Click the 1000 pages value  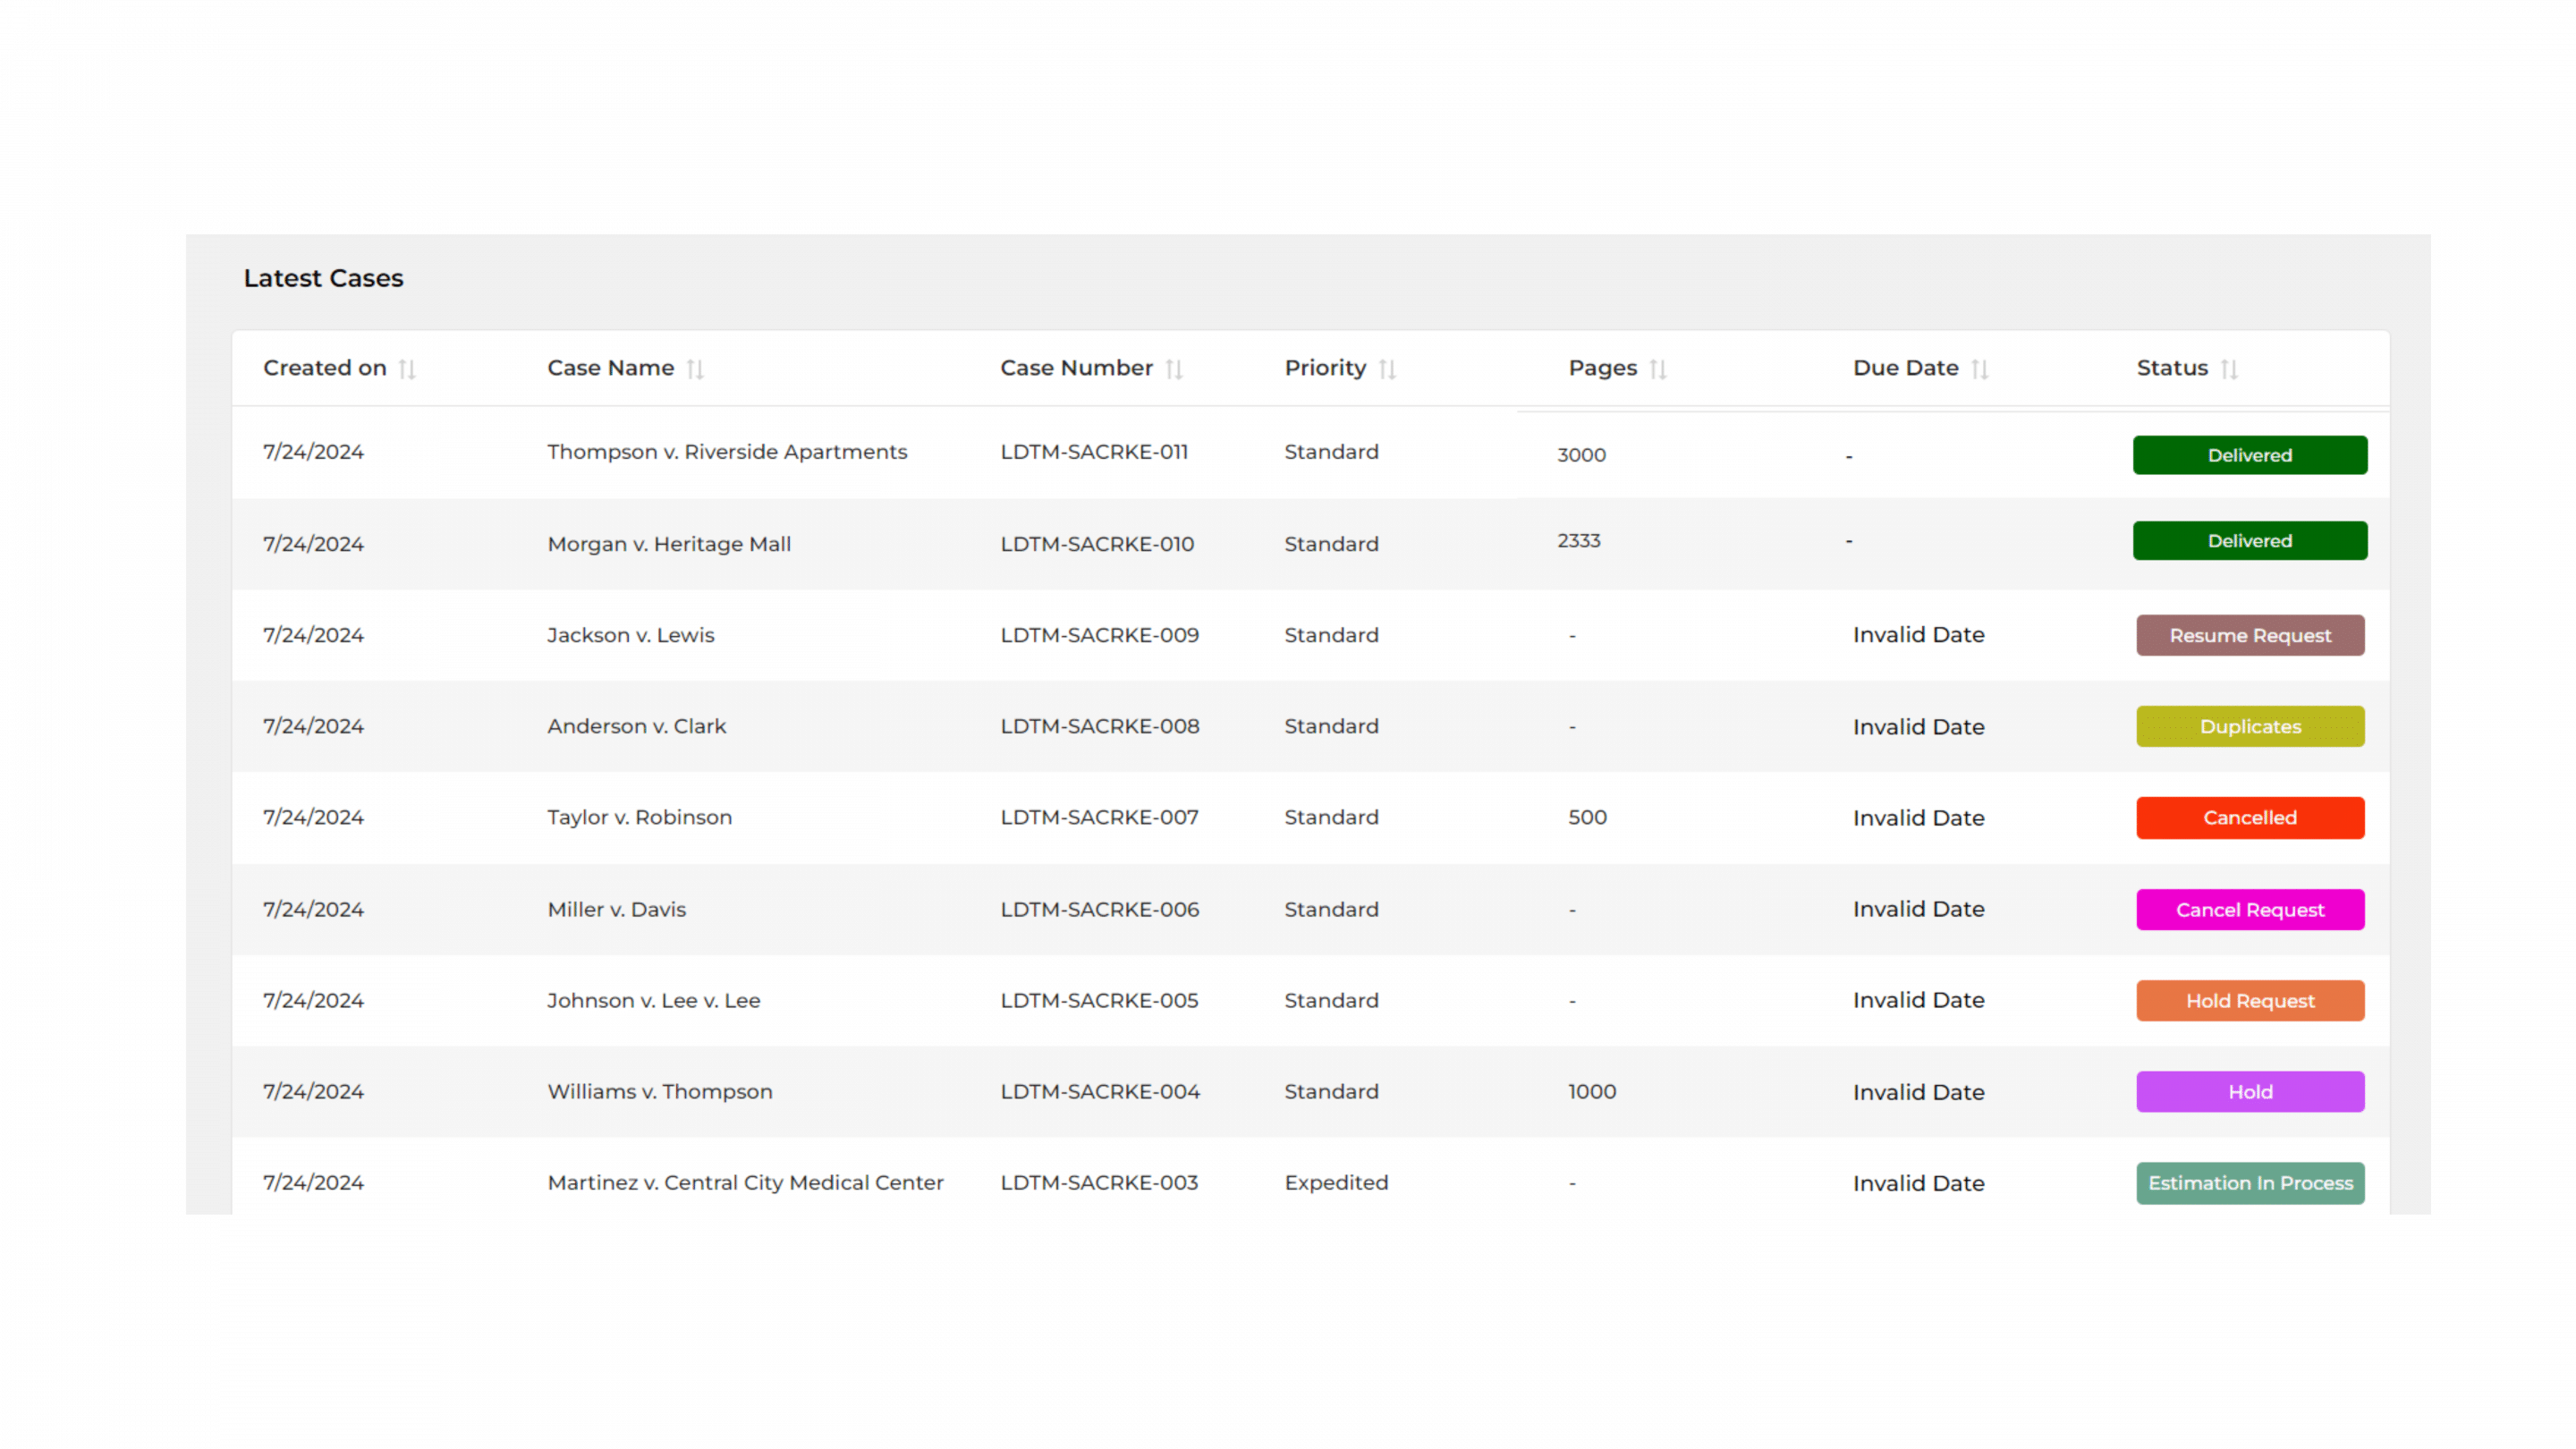click(x=1592, y=1091)
